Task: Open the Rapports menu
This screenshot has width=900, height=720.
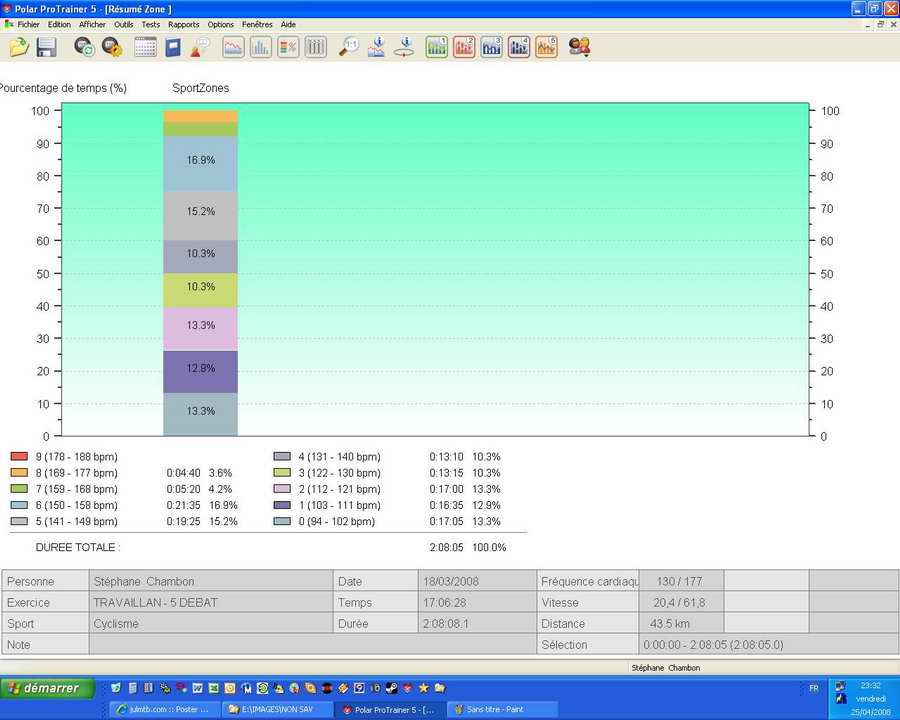Action: [183, 24]
